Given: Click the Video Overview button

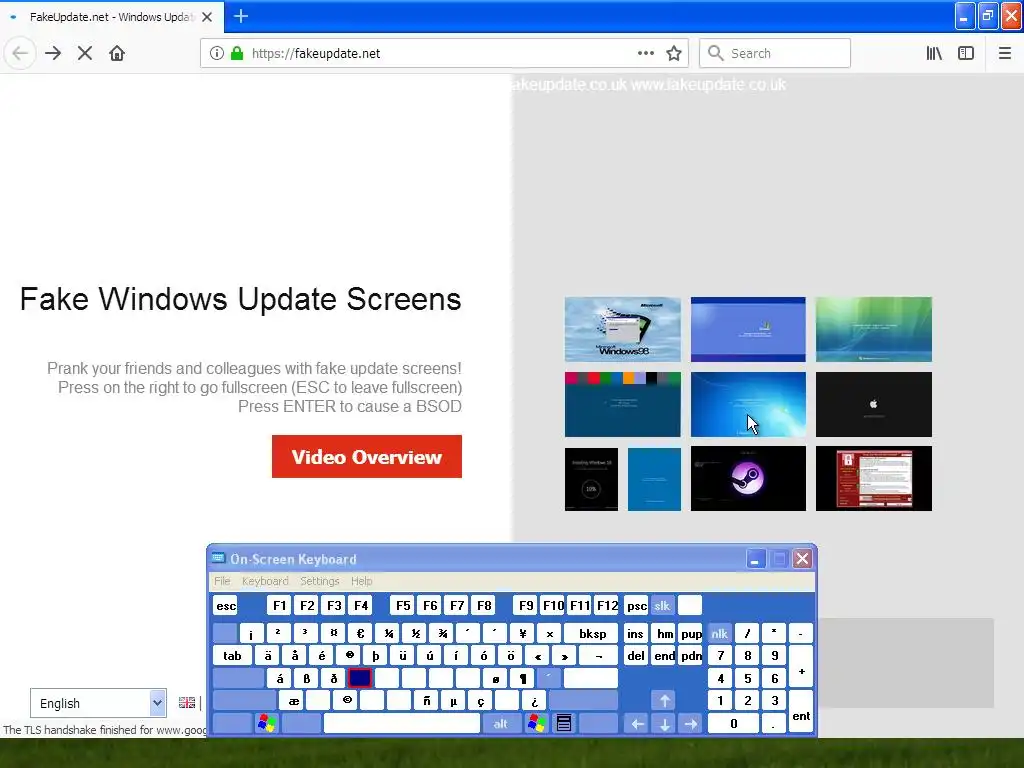Looking at the screenshot, I should [x=367, y=456].
